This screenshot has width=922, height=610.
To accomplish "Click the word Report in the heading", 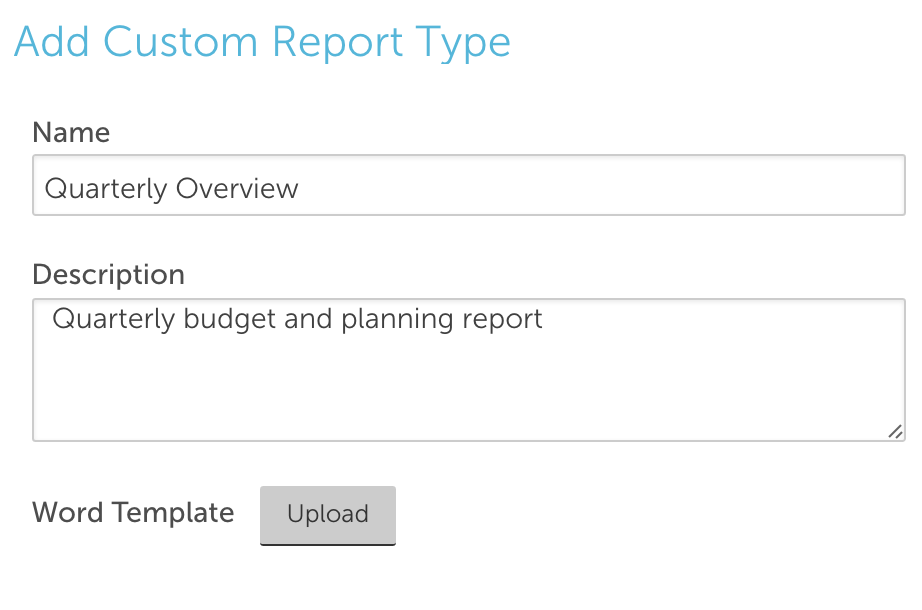I will click(334, 43).
